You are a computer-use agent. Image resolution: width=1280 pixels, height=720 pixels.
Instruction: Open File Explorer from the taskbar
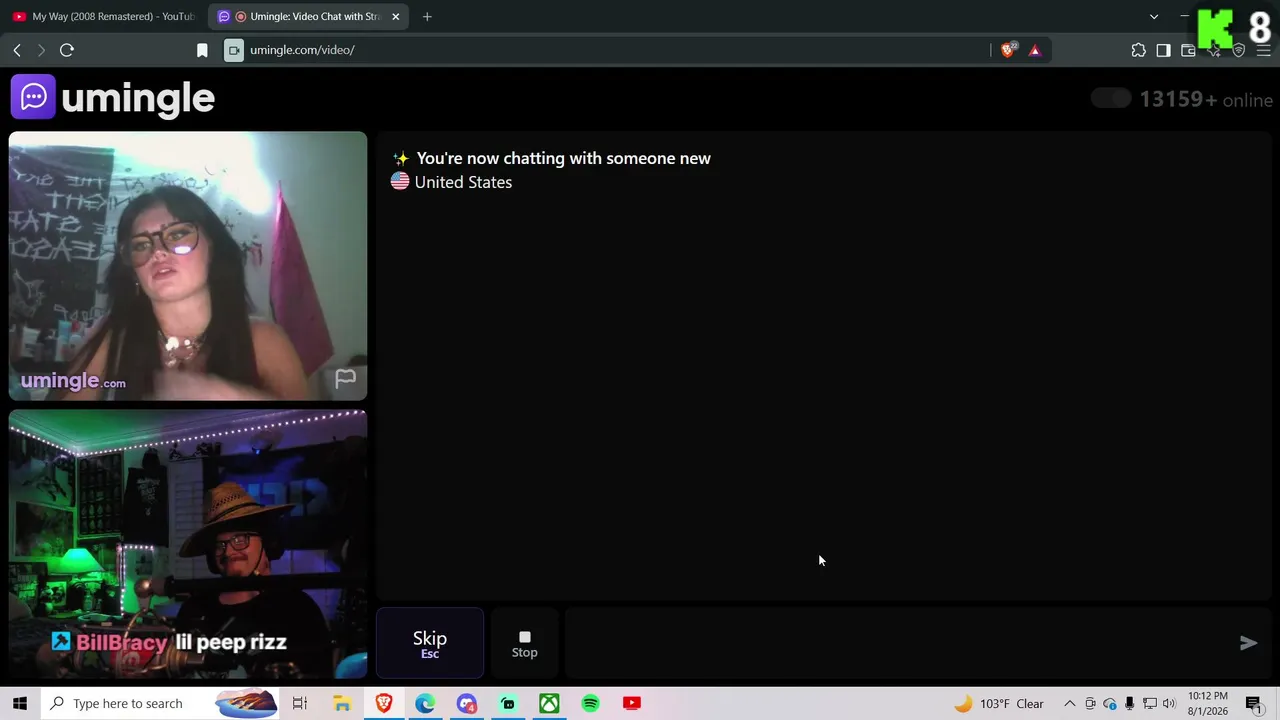(342, 703)
